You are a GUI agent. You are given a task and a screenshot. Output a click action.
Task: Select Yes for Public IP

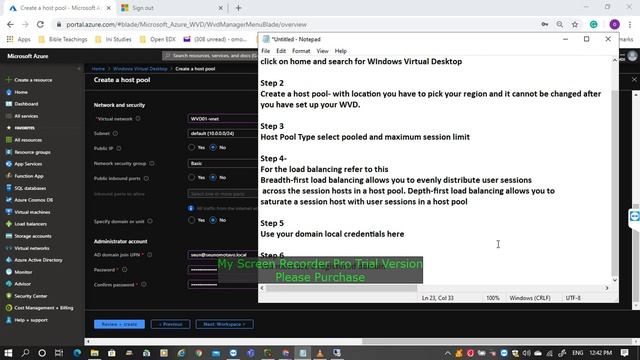pos(191,147)
